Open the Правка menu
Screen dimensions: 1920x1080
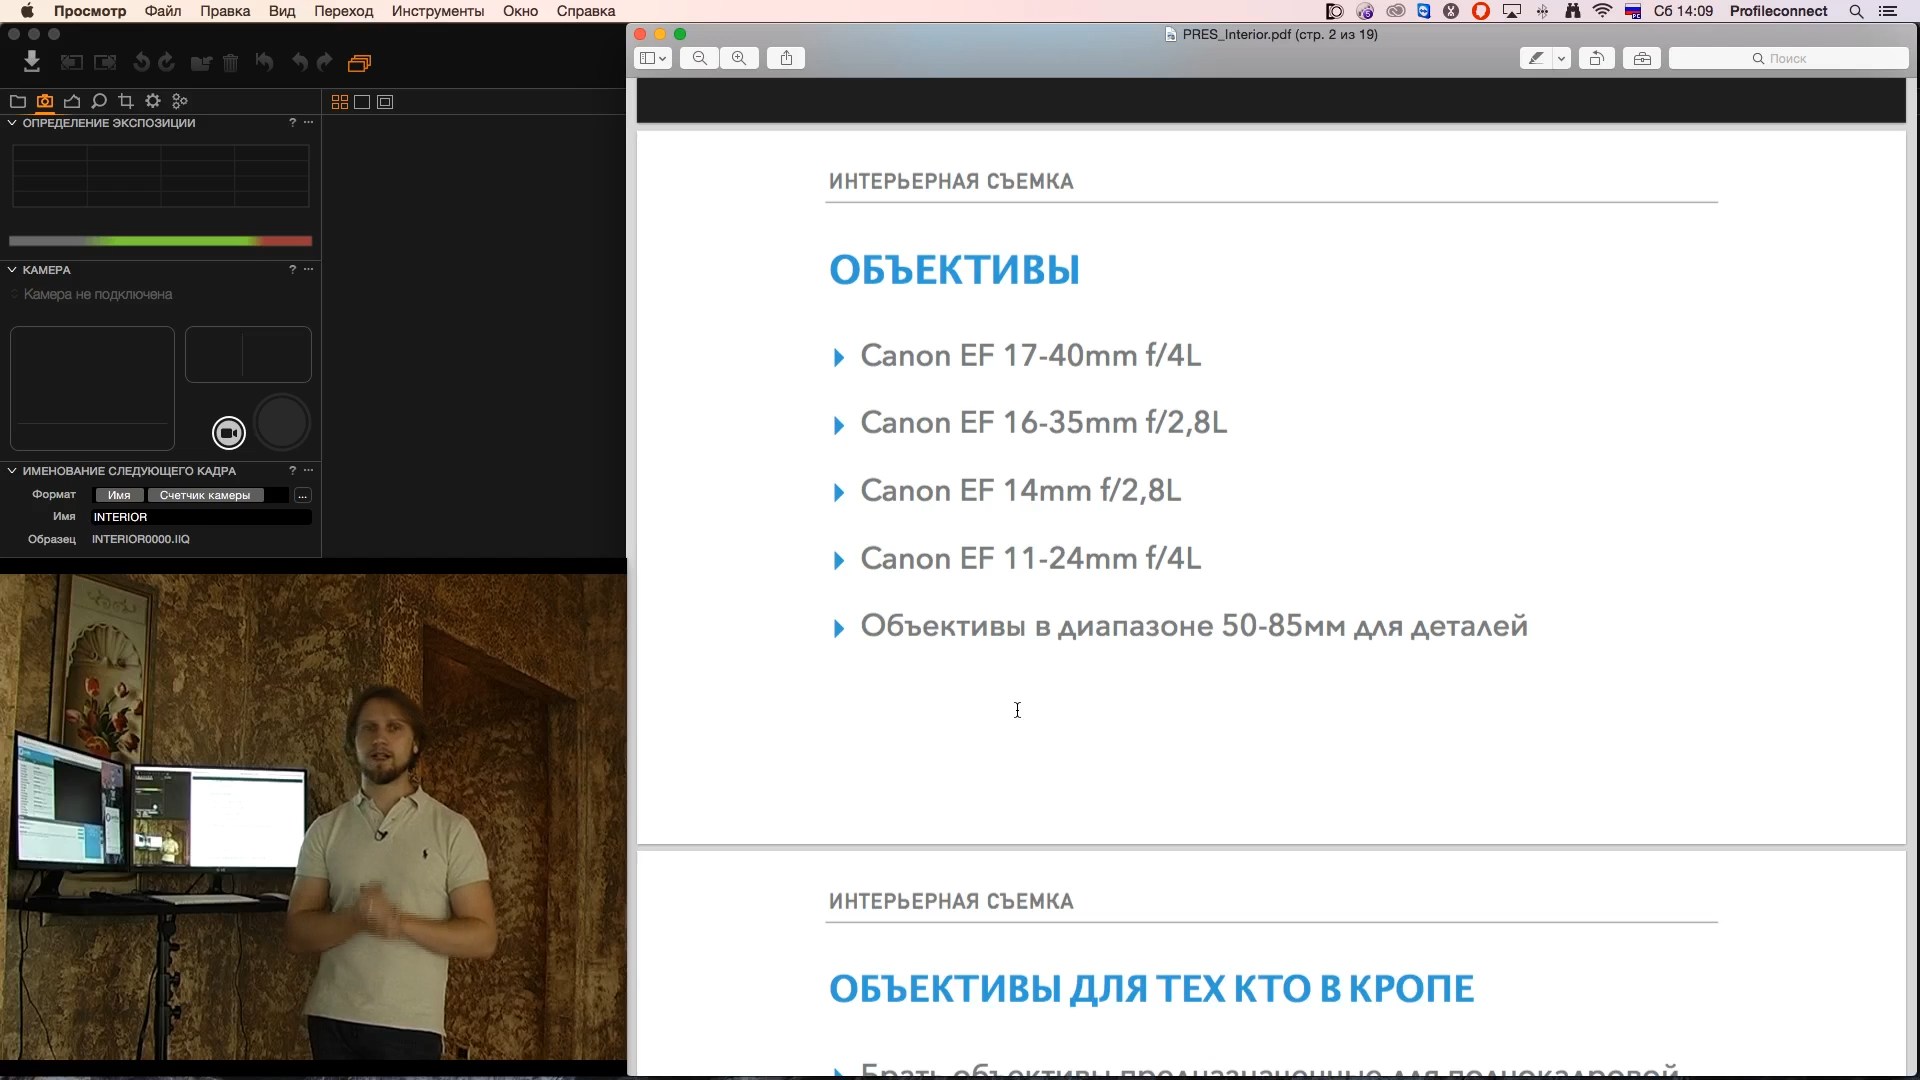225,11
